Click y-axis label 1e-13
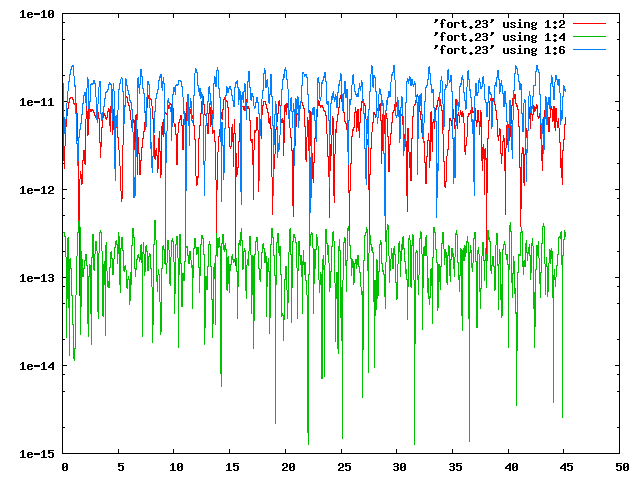 point(37,278)
